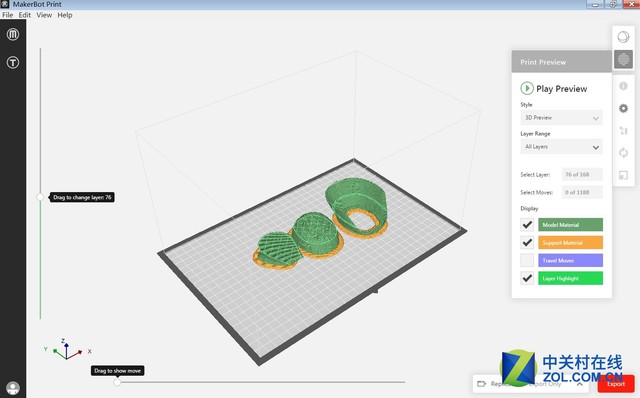This screenshot has height=398, width=640.
Task: Select the rotate tool icon
Action: tap(623, 153)
